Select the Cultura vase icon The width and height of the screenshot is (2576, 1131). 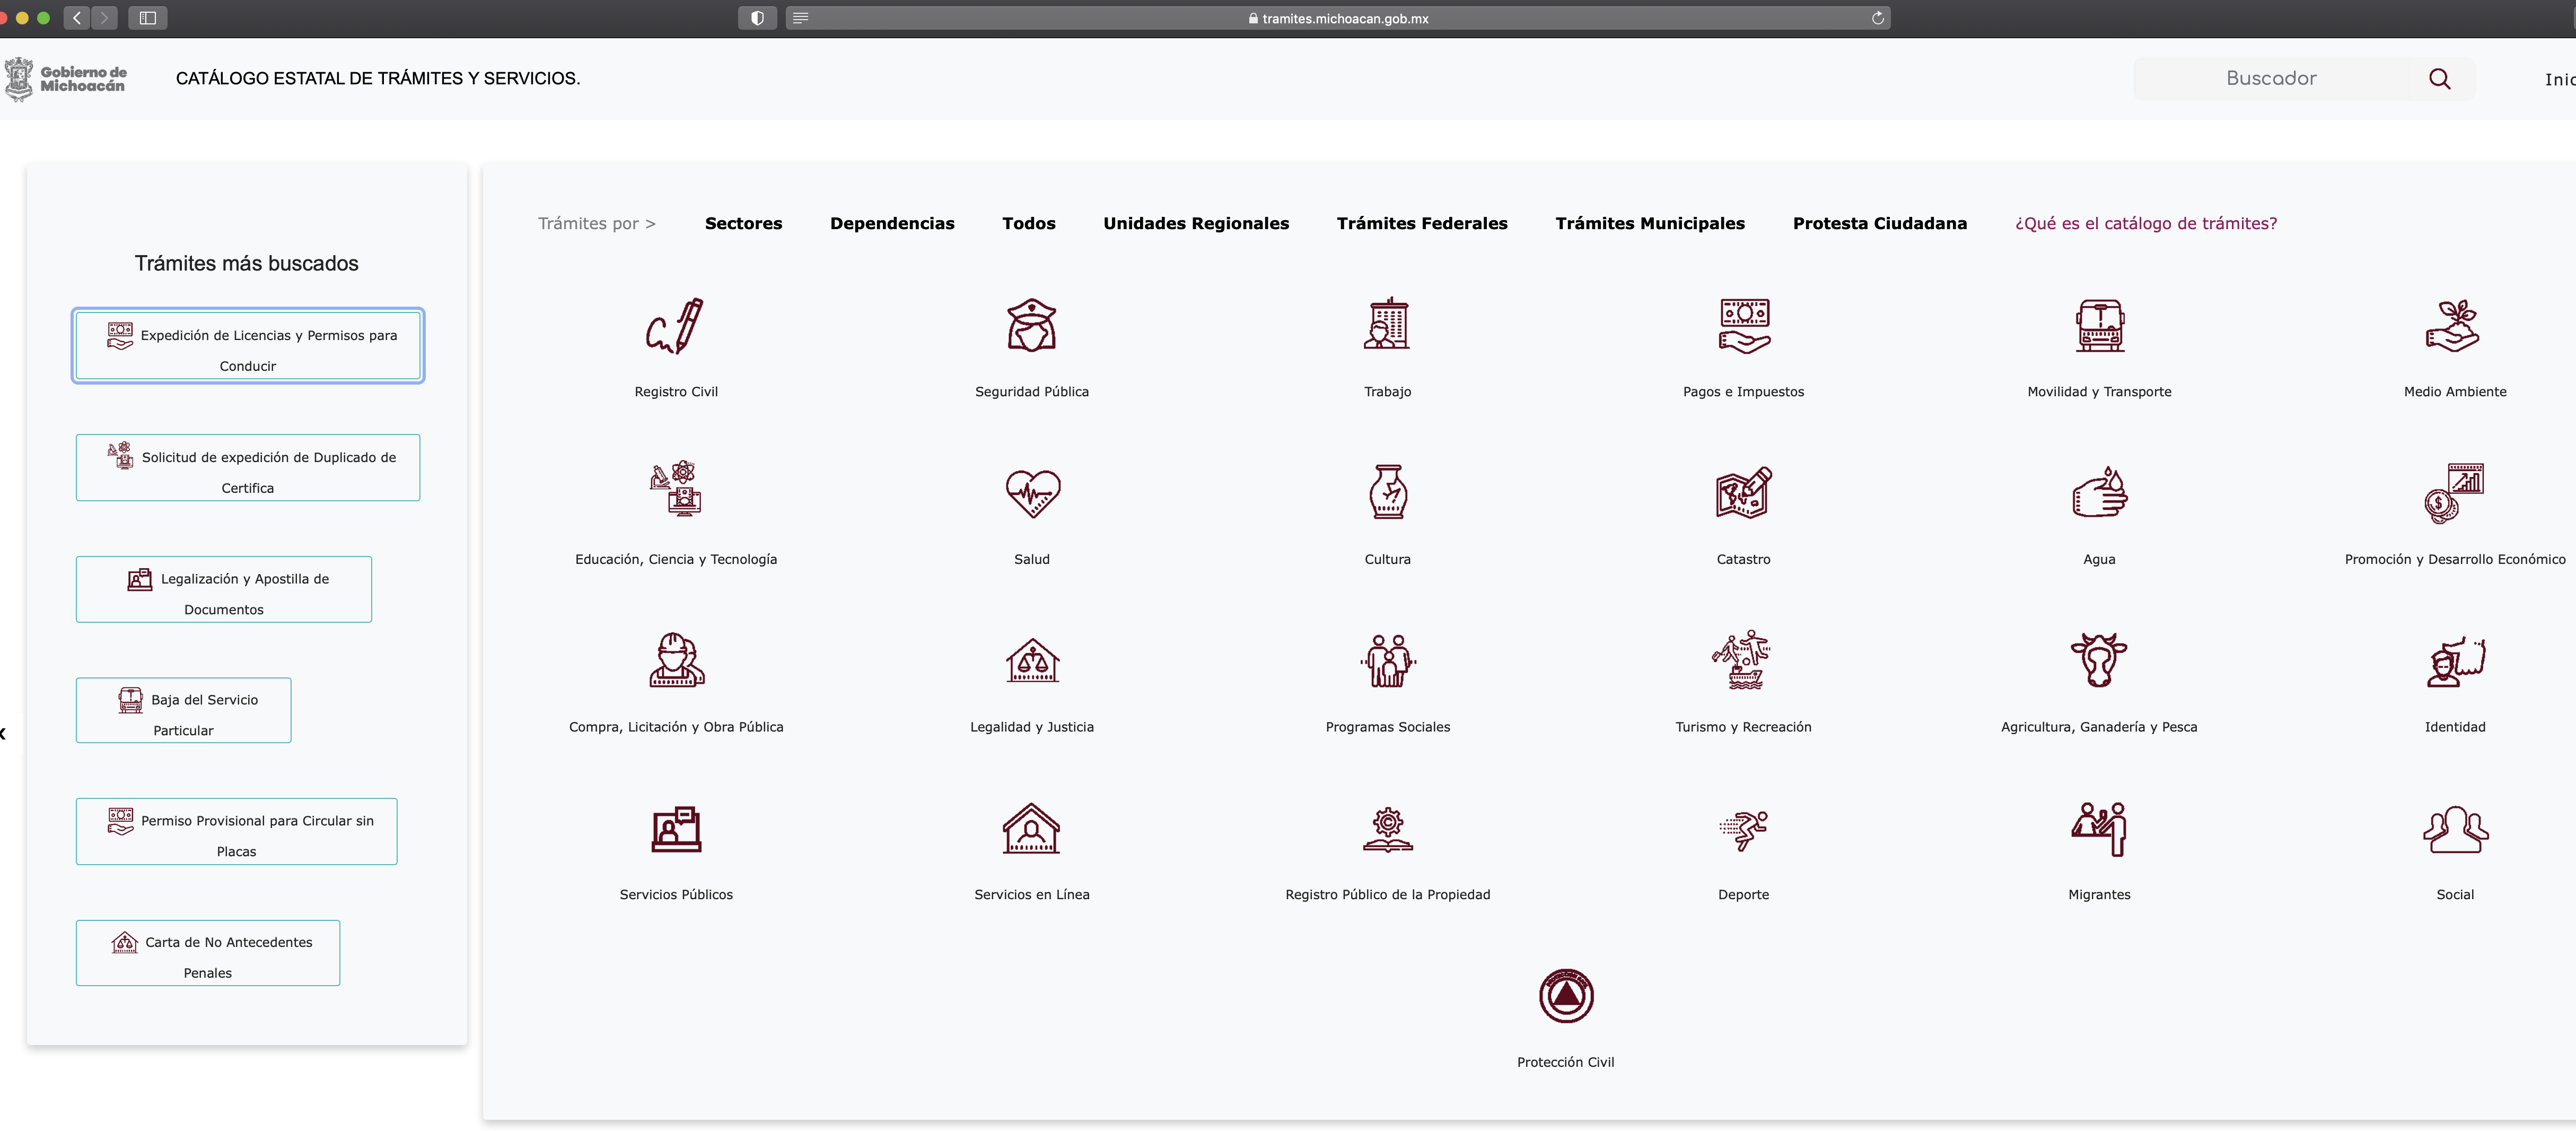tap(1388, 492)
